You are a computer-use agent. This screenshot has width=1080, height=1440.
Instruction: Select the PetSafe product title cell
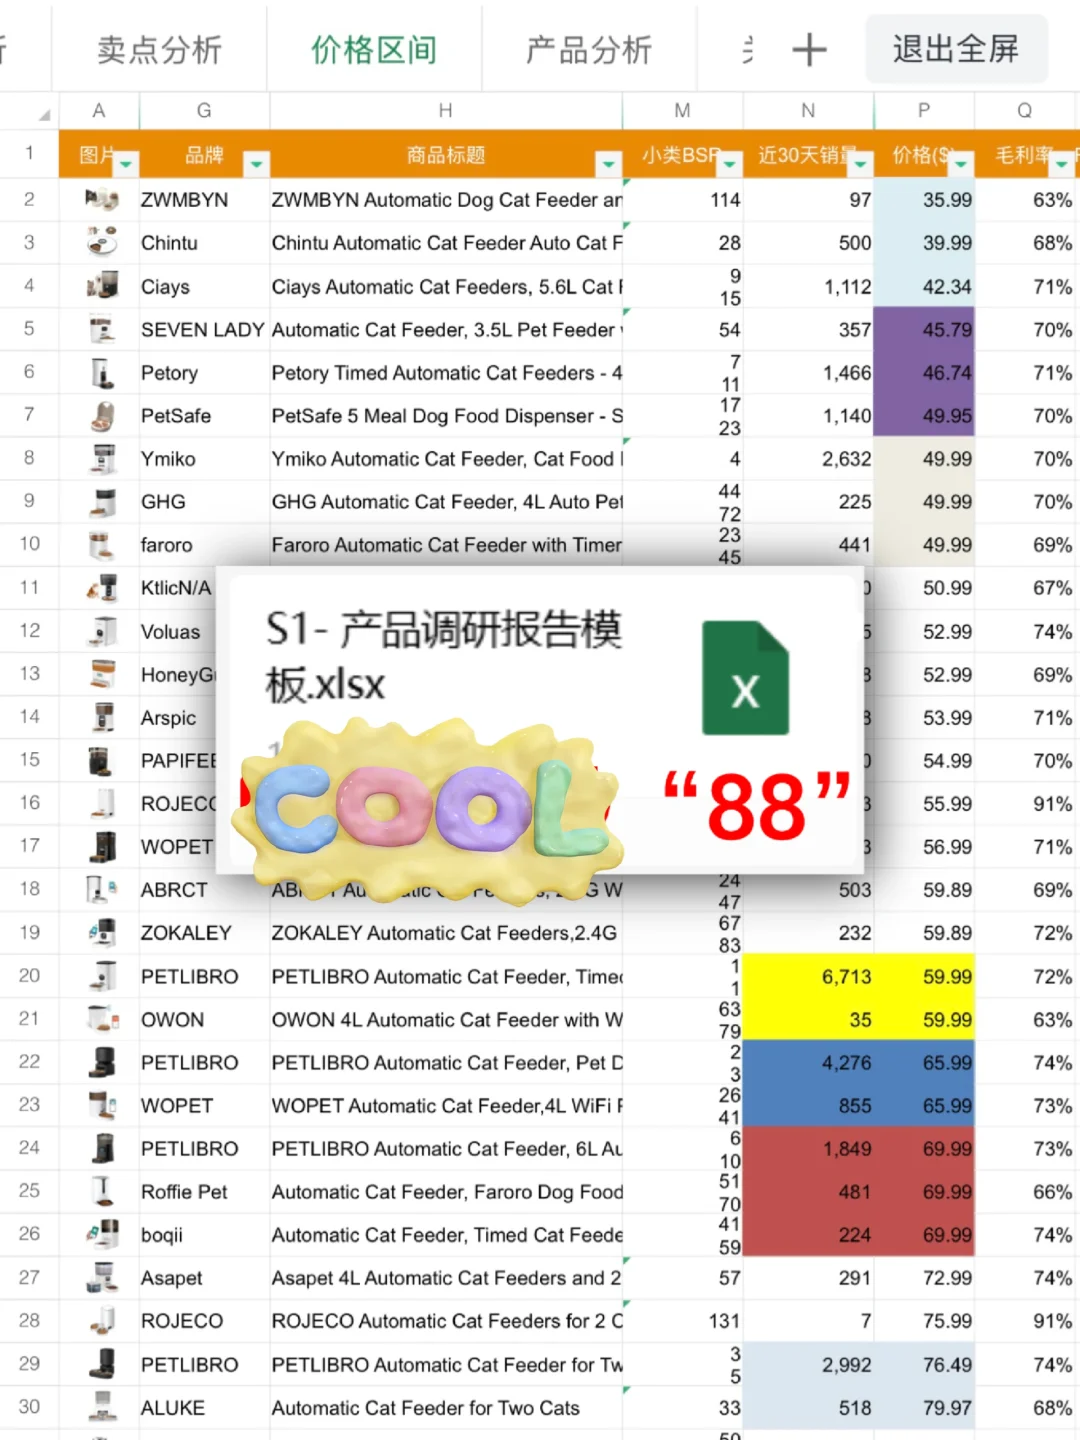pyautogui.click(x=446, y=416)
